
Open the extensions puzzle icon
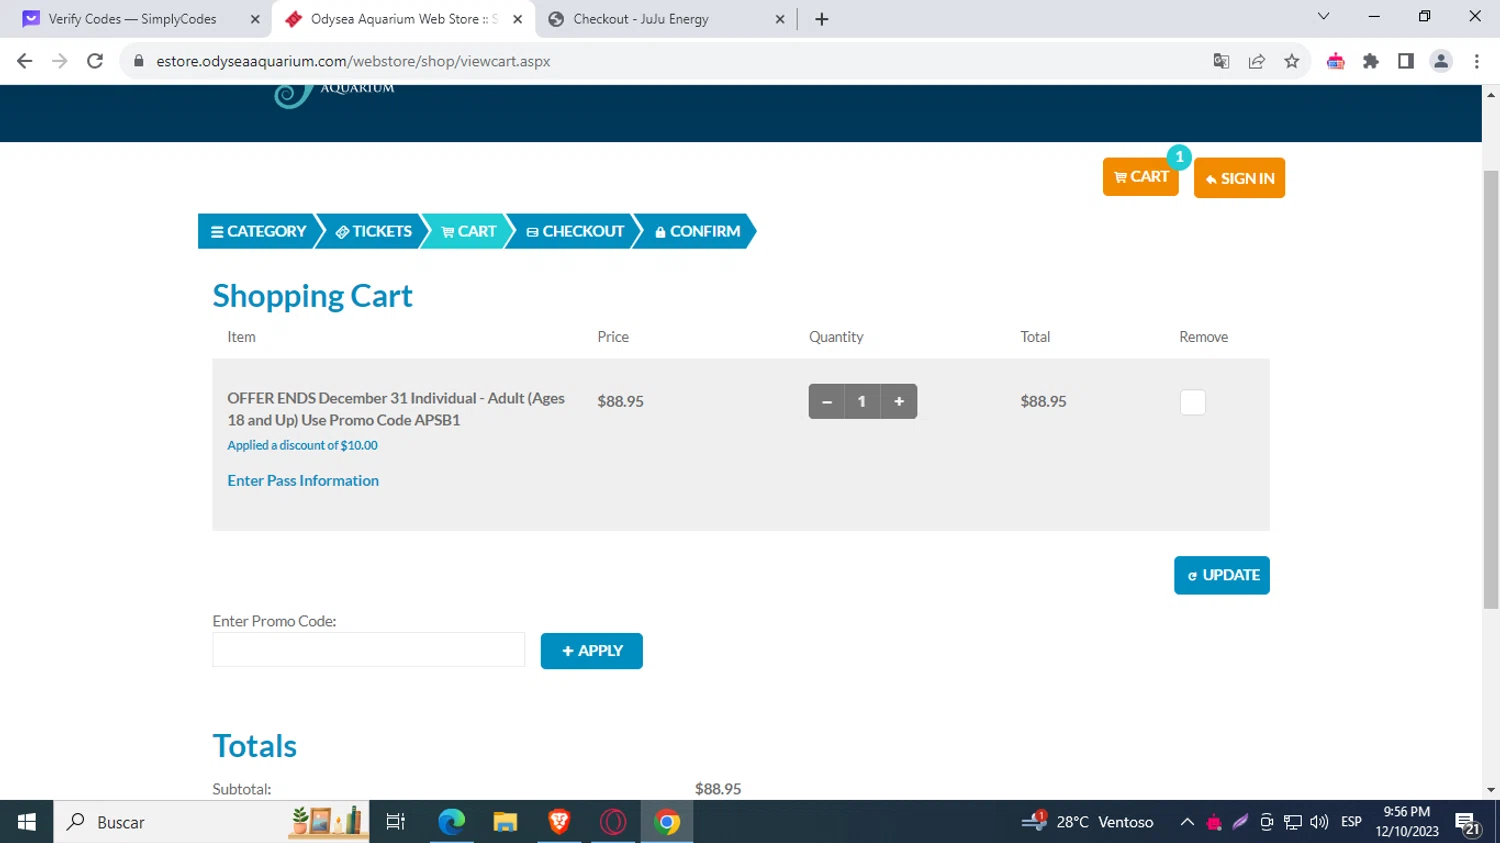coord(1371,61)
